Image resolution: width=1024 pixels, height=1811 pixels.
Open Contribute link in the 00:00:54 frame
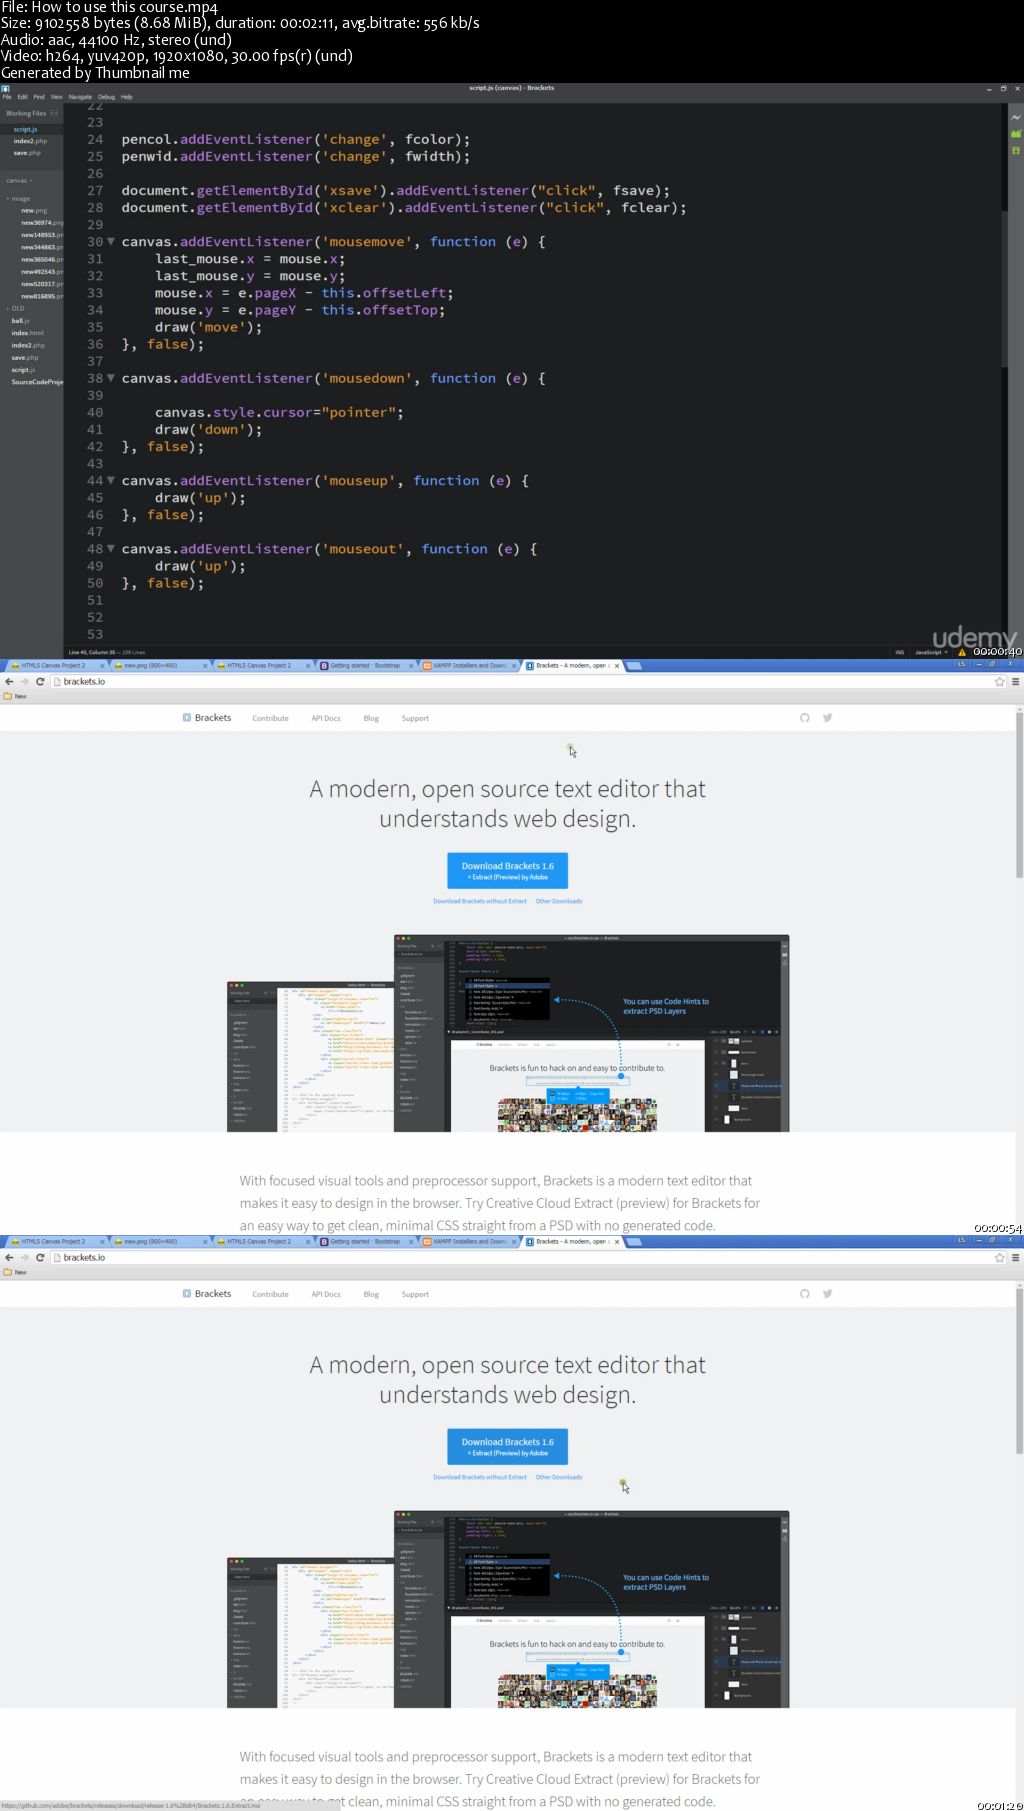[270, 718]
